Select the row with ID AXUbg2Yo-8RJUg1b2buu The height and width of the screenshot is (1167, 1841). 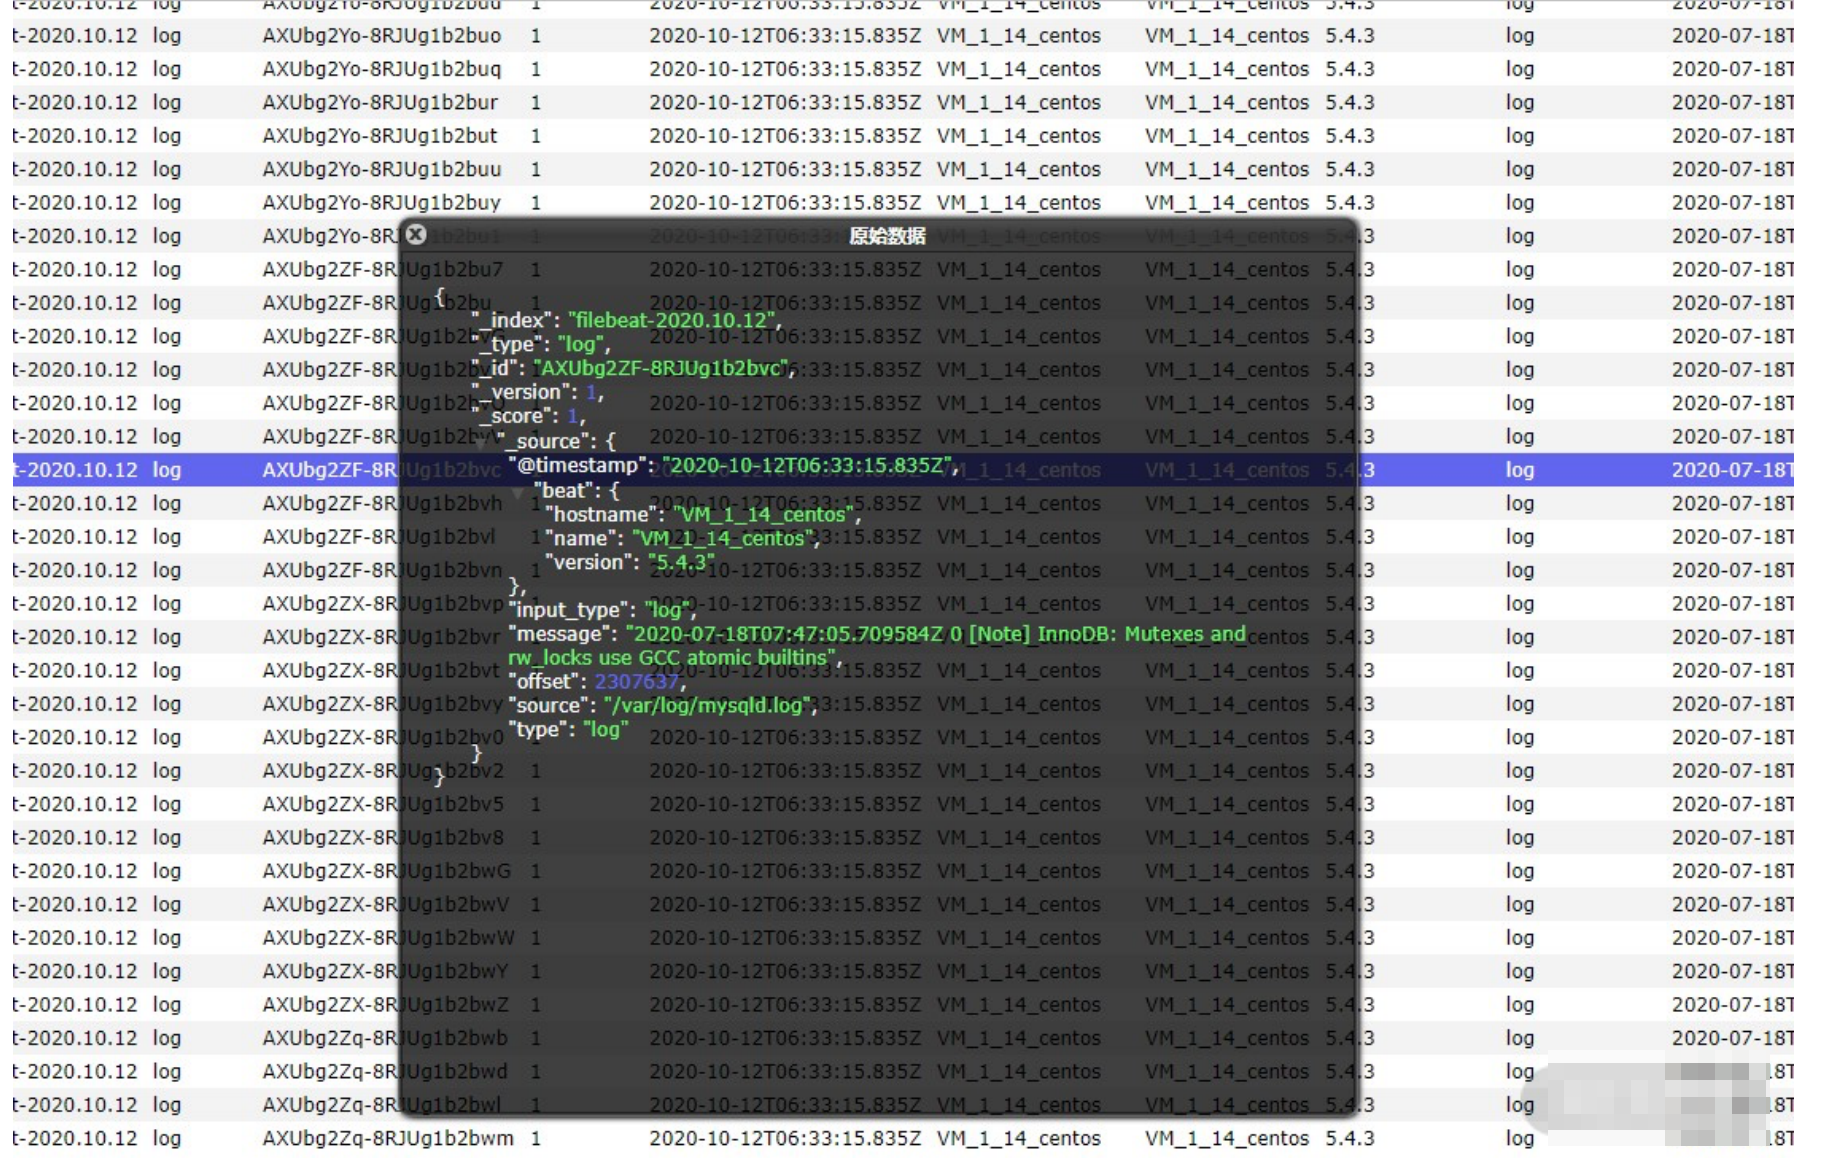click(903, 169)
